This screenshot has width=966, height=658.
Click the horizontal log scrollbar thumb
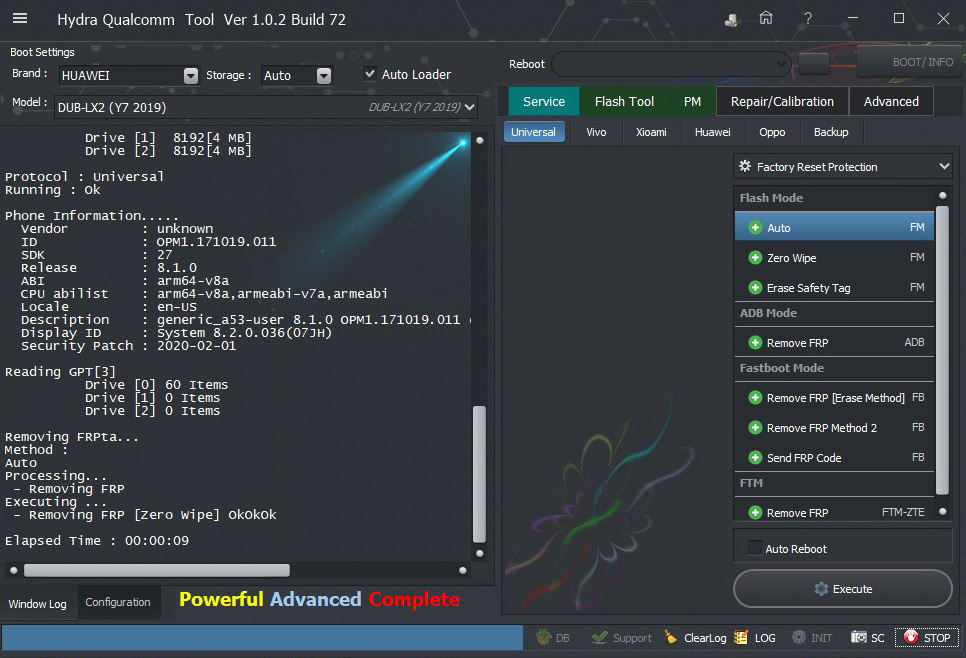156,570
